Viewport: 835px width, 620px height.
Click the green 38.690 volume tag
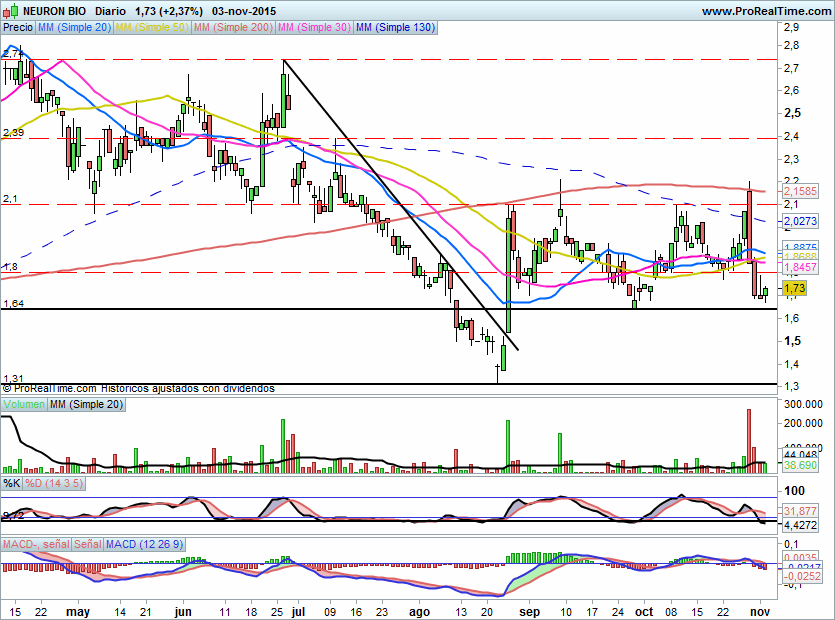coord(800,465)
